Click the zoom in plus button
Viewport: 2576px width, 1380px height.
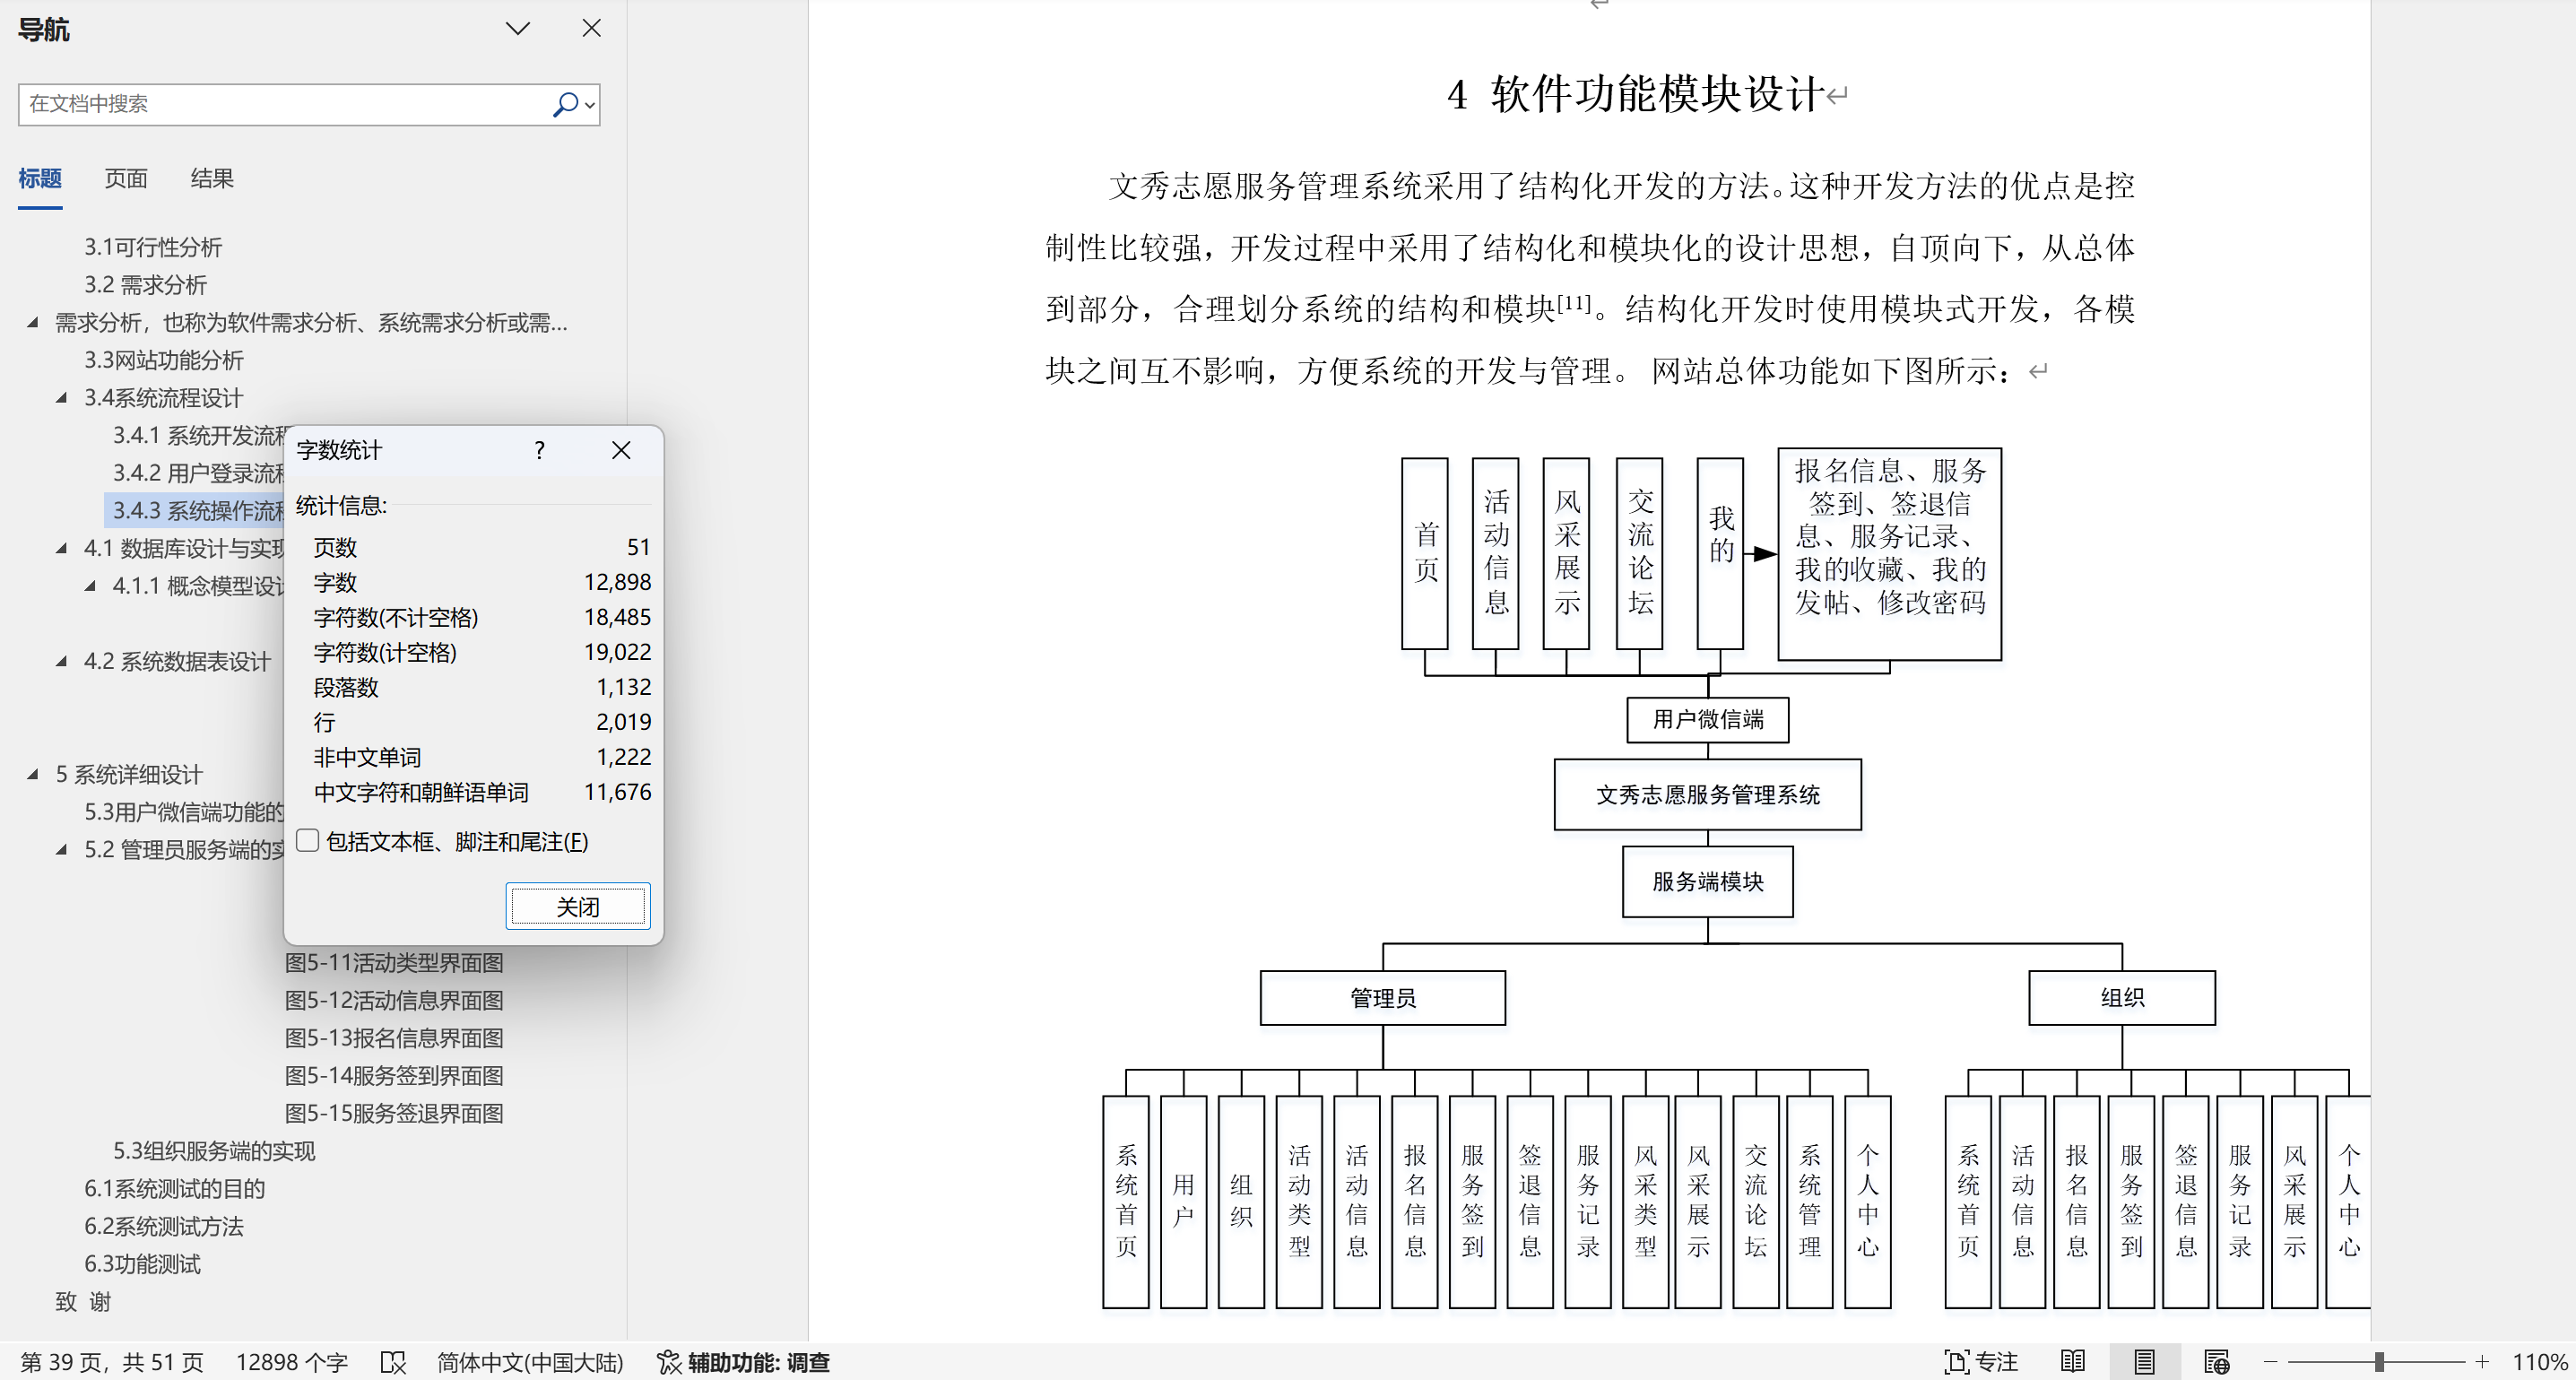tap(2482, 1362)
